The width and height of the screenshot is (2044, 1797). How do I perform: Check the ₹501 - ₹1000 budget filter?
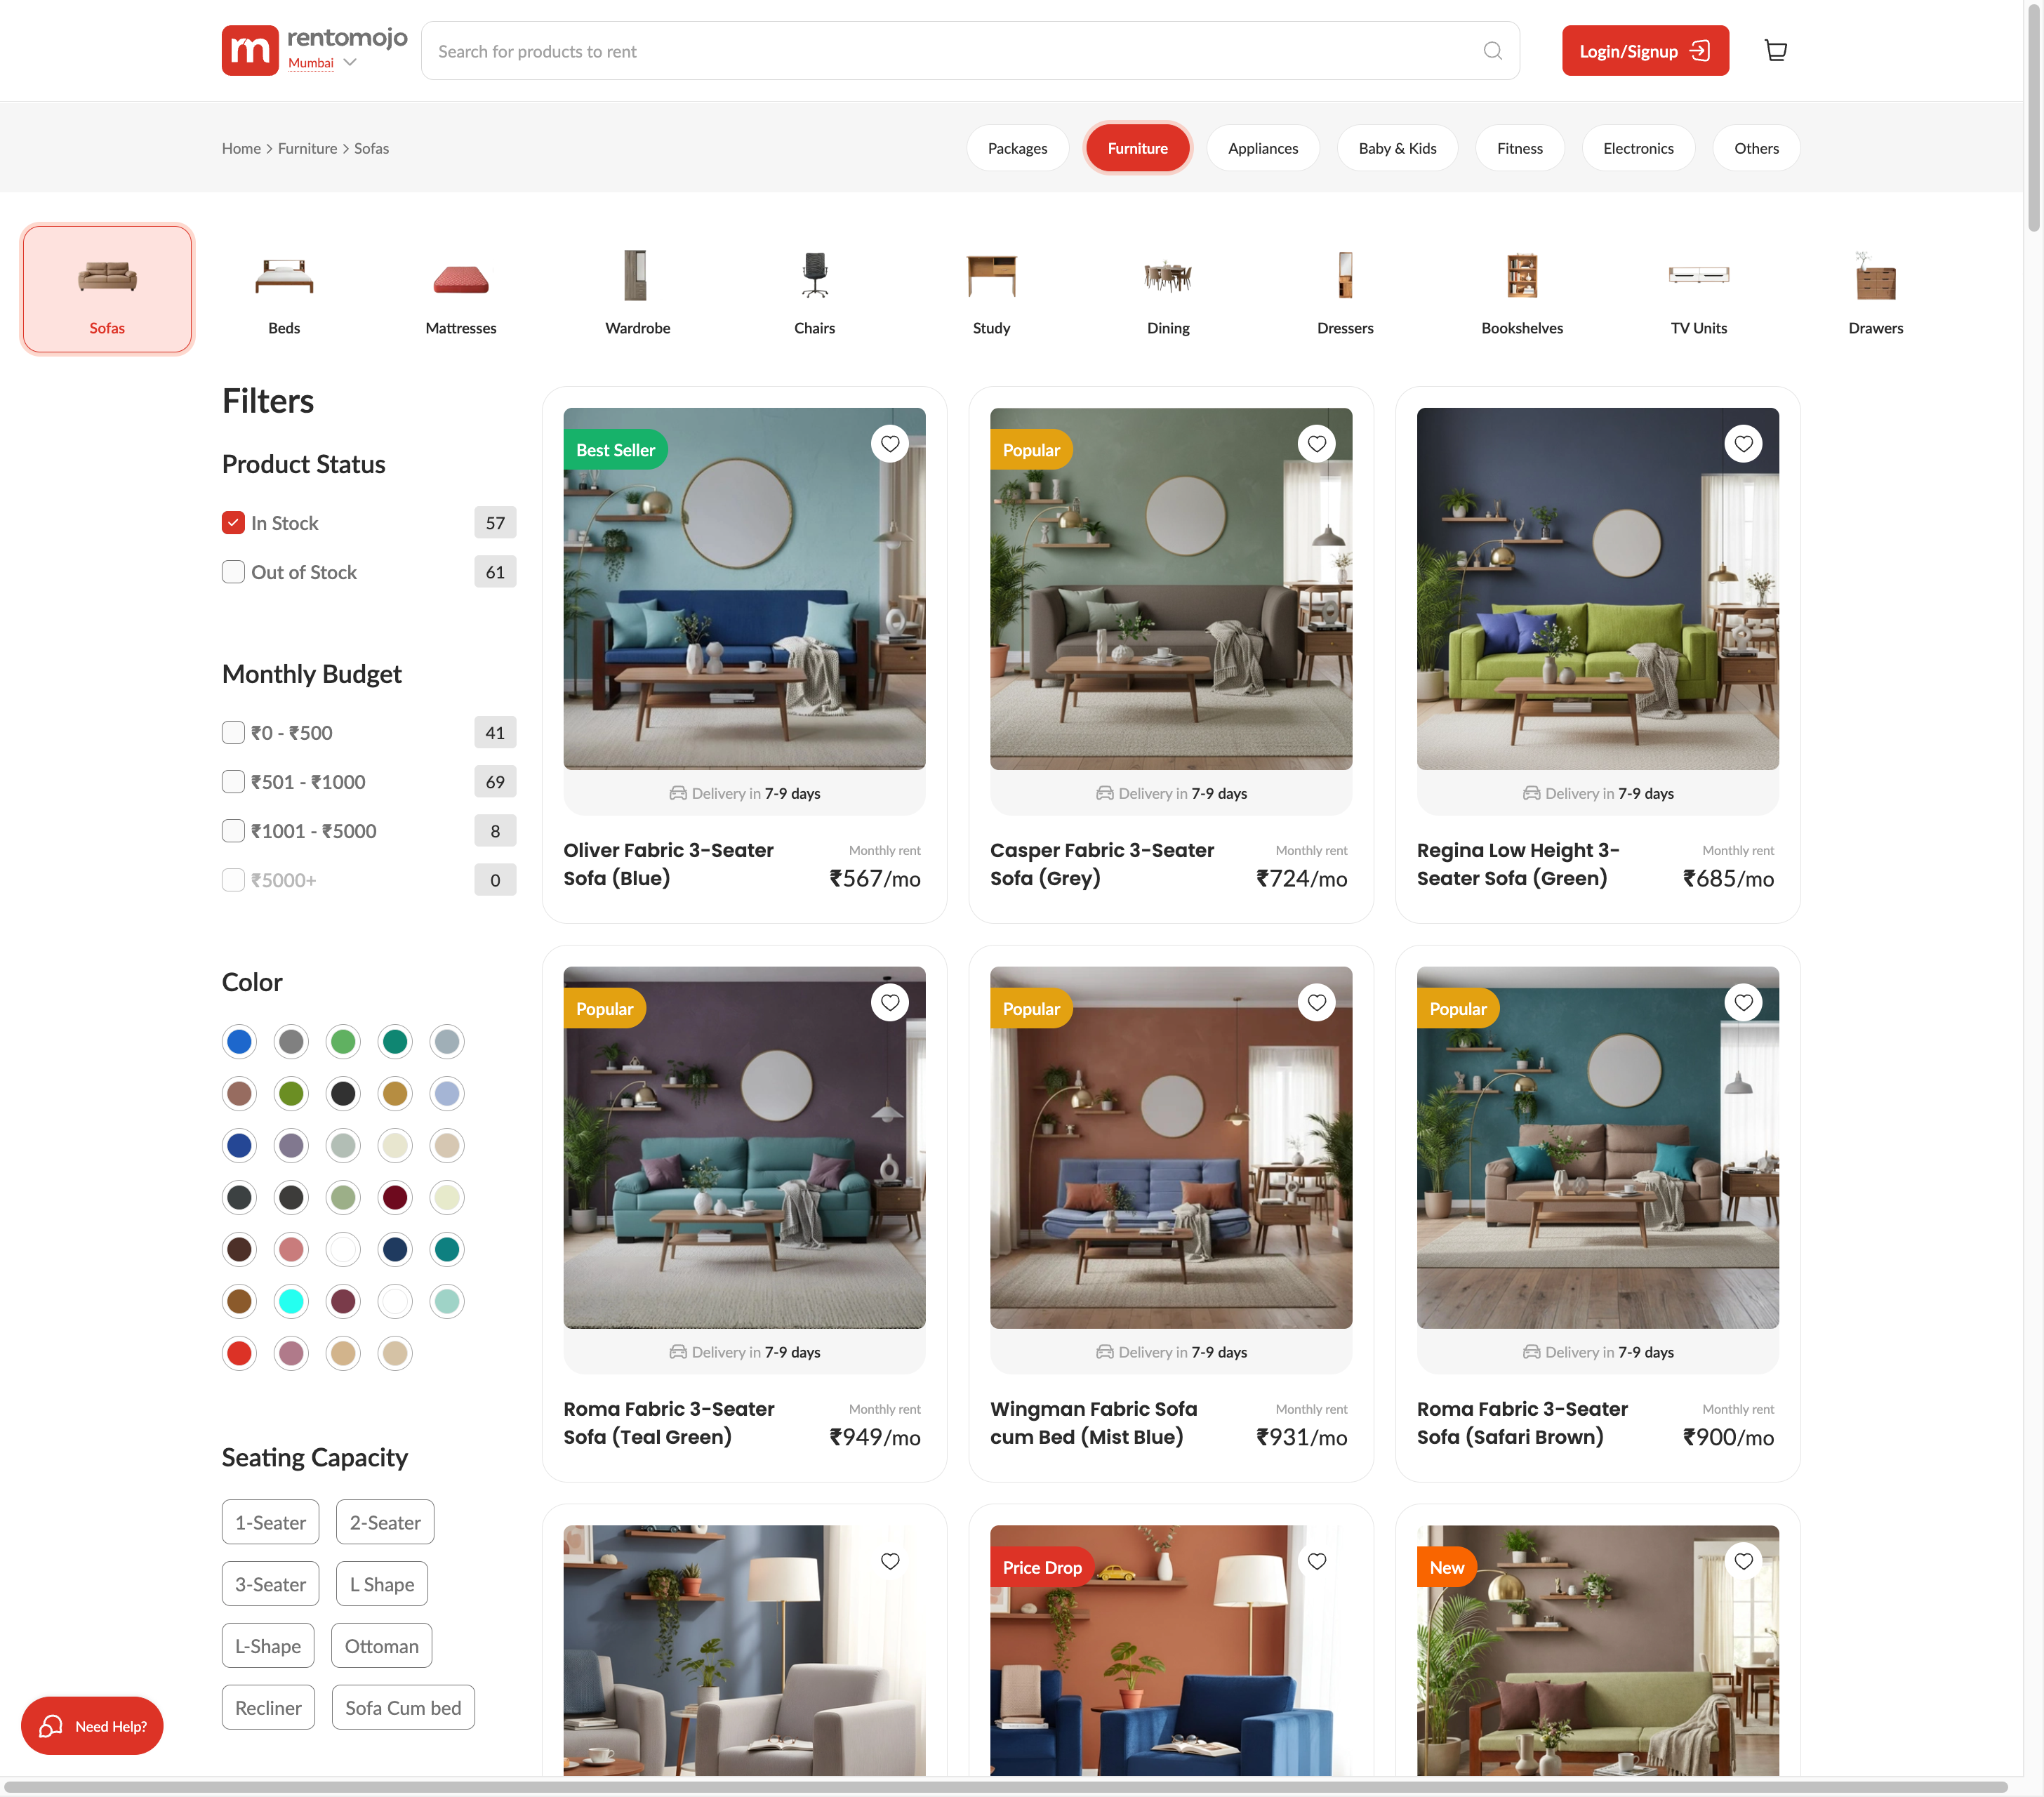tap(233, 782)
